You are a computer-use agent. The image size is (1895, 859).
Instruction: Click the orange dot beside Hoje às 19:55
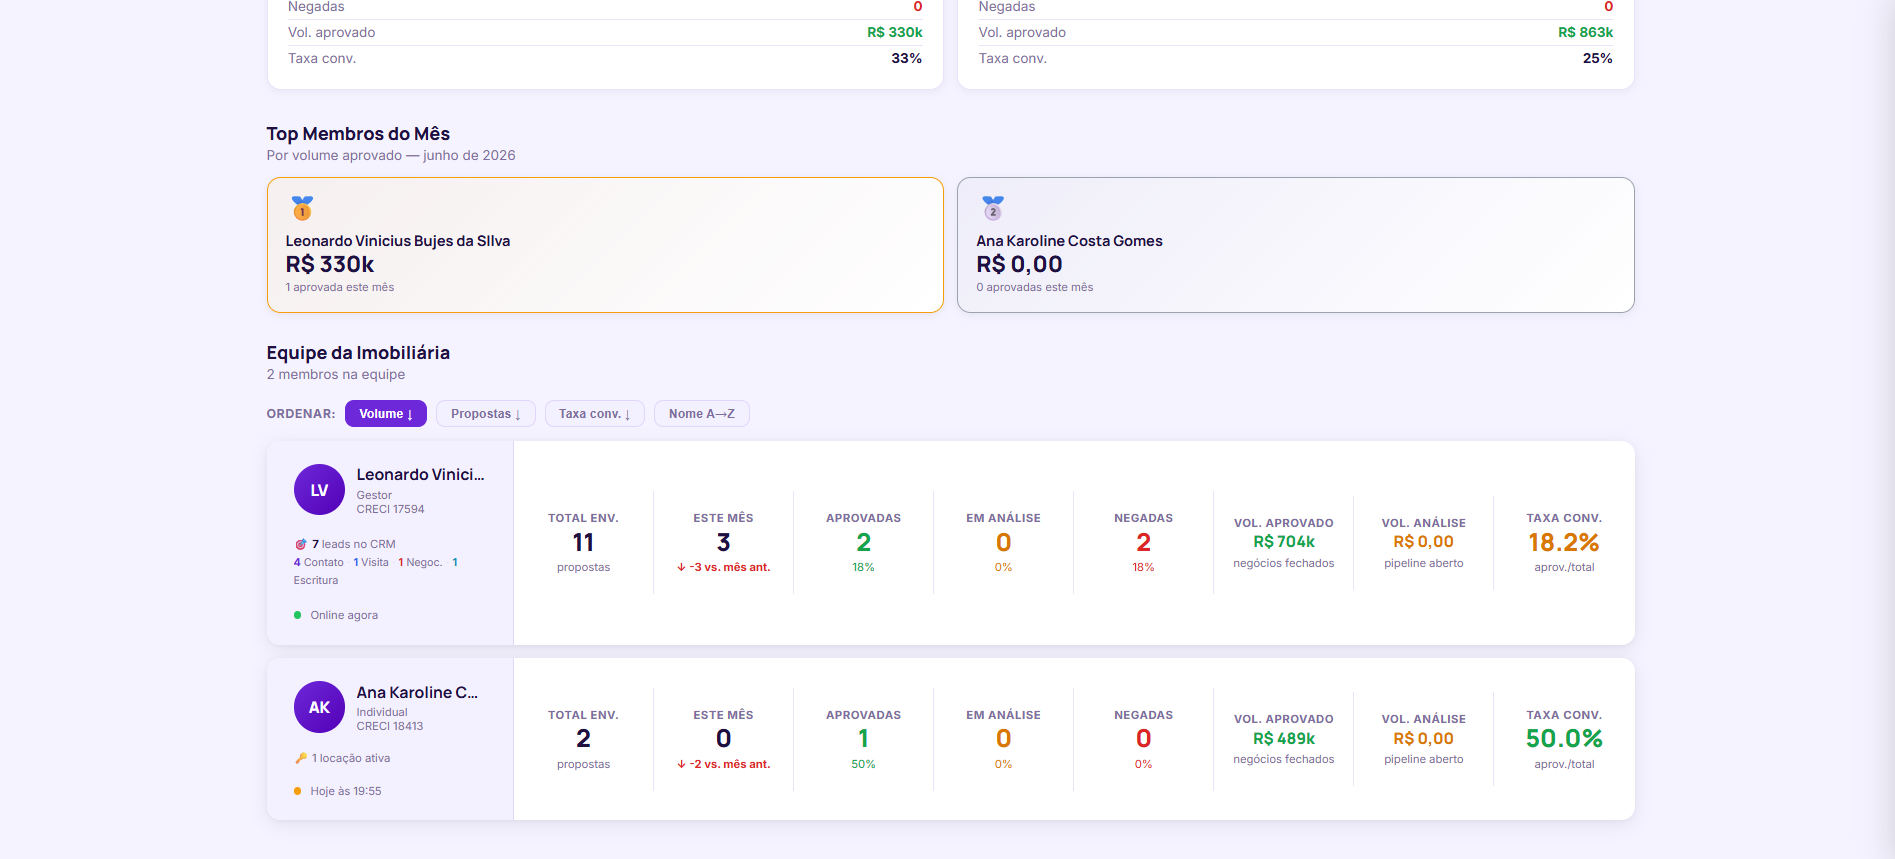298,791
